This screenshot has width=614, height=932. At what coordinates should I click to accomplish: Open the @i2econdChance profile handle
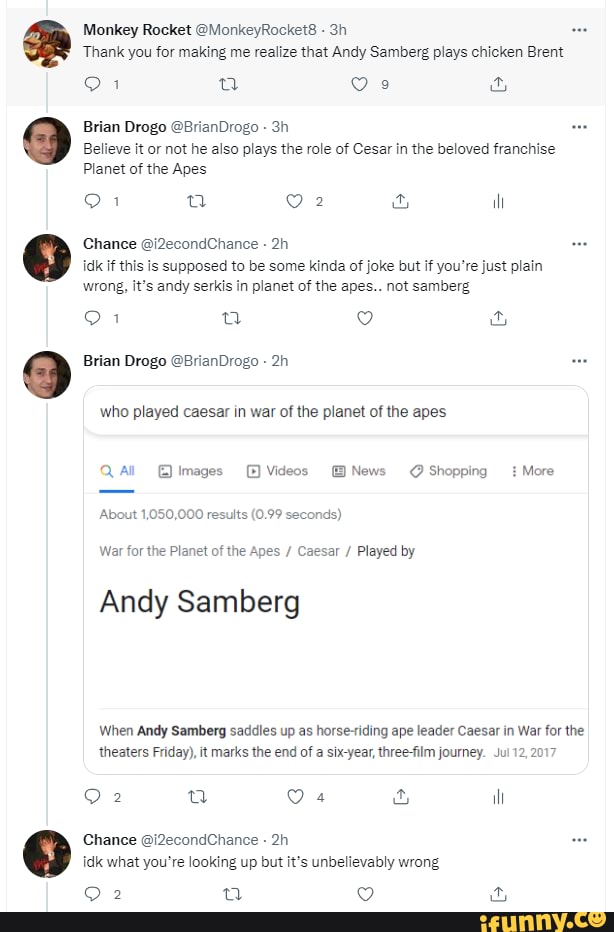[x=200, y=243]
